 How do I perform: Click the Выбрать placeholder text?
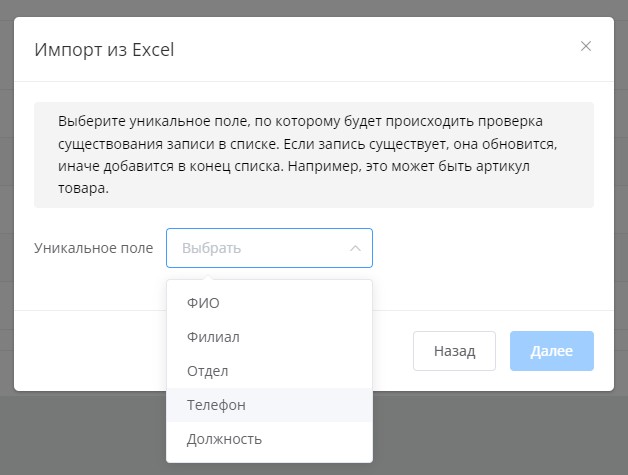click(211, 248)
